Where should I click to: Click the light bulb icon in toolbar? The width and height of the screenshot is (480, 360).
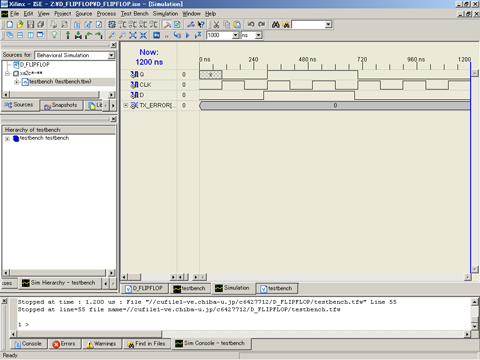click(54, 35)
